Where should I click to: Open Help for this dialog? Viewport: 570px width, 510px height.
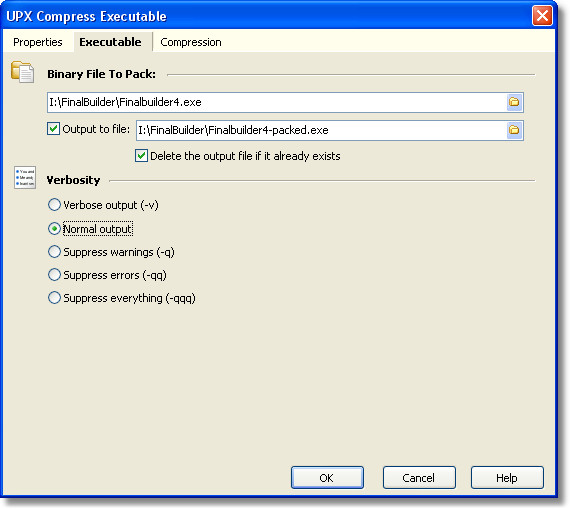pos(507,478)
